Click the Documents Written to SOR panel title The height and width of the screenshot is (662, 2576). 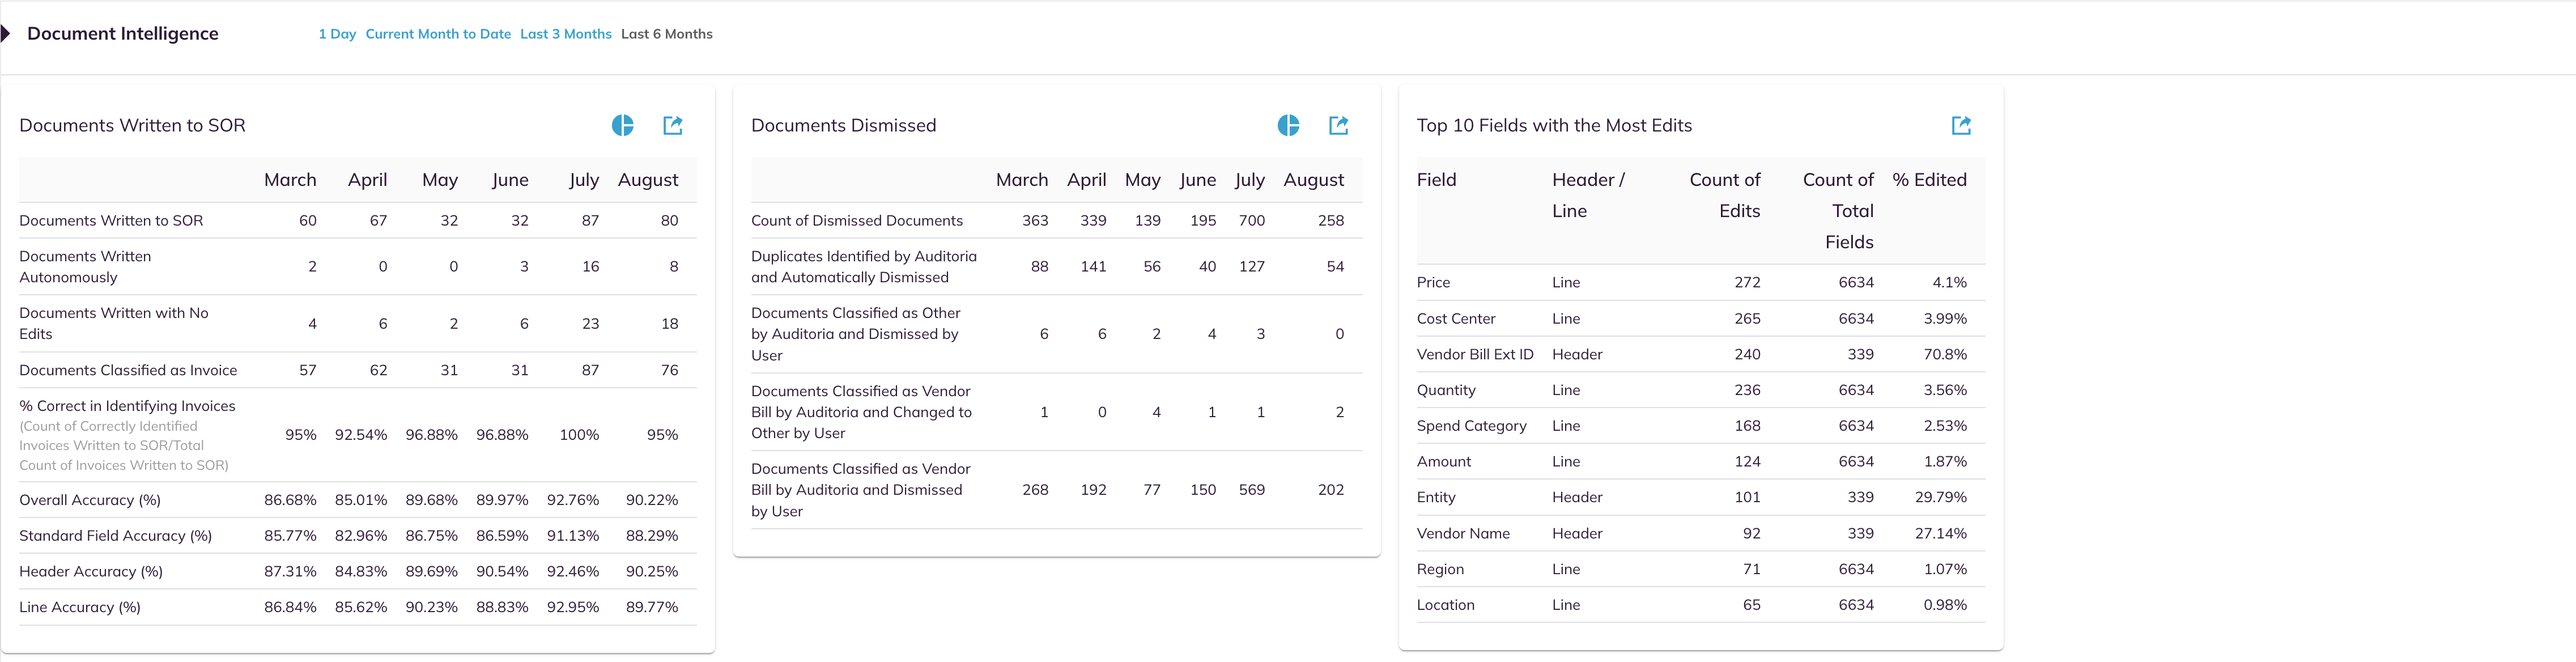point(132,125)
